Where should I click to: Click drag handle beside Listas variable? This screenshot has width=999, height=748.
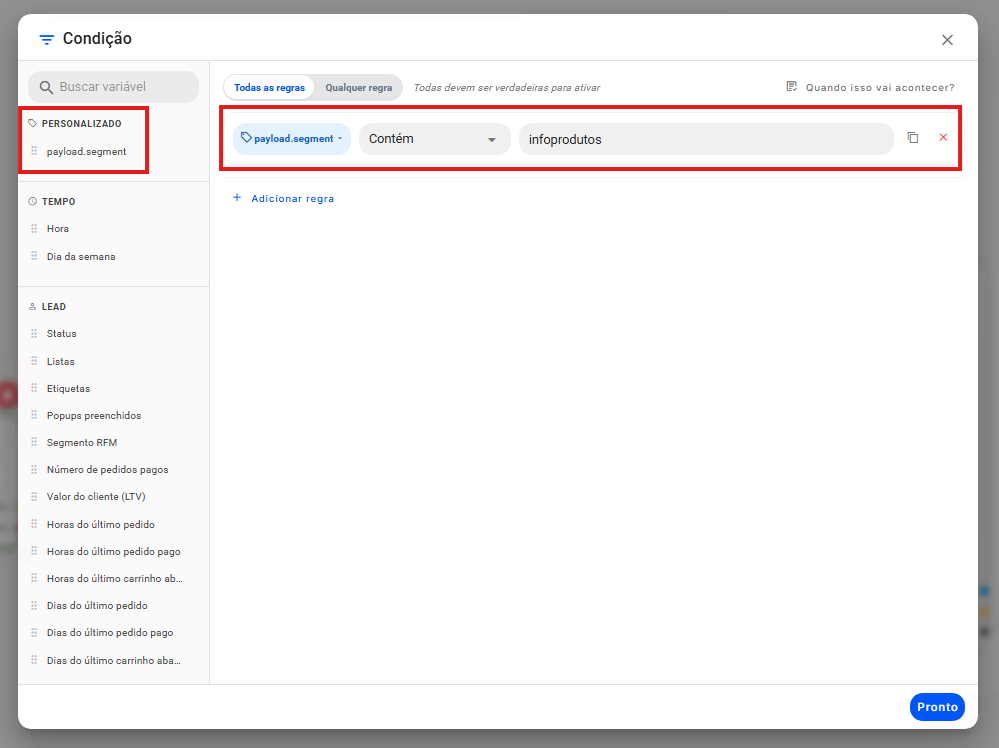pyautogui.click(x=34, y=361)
